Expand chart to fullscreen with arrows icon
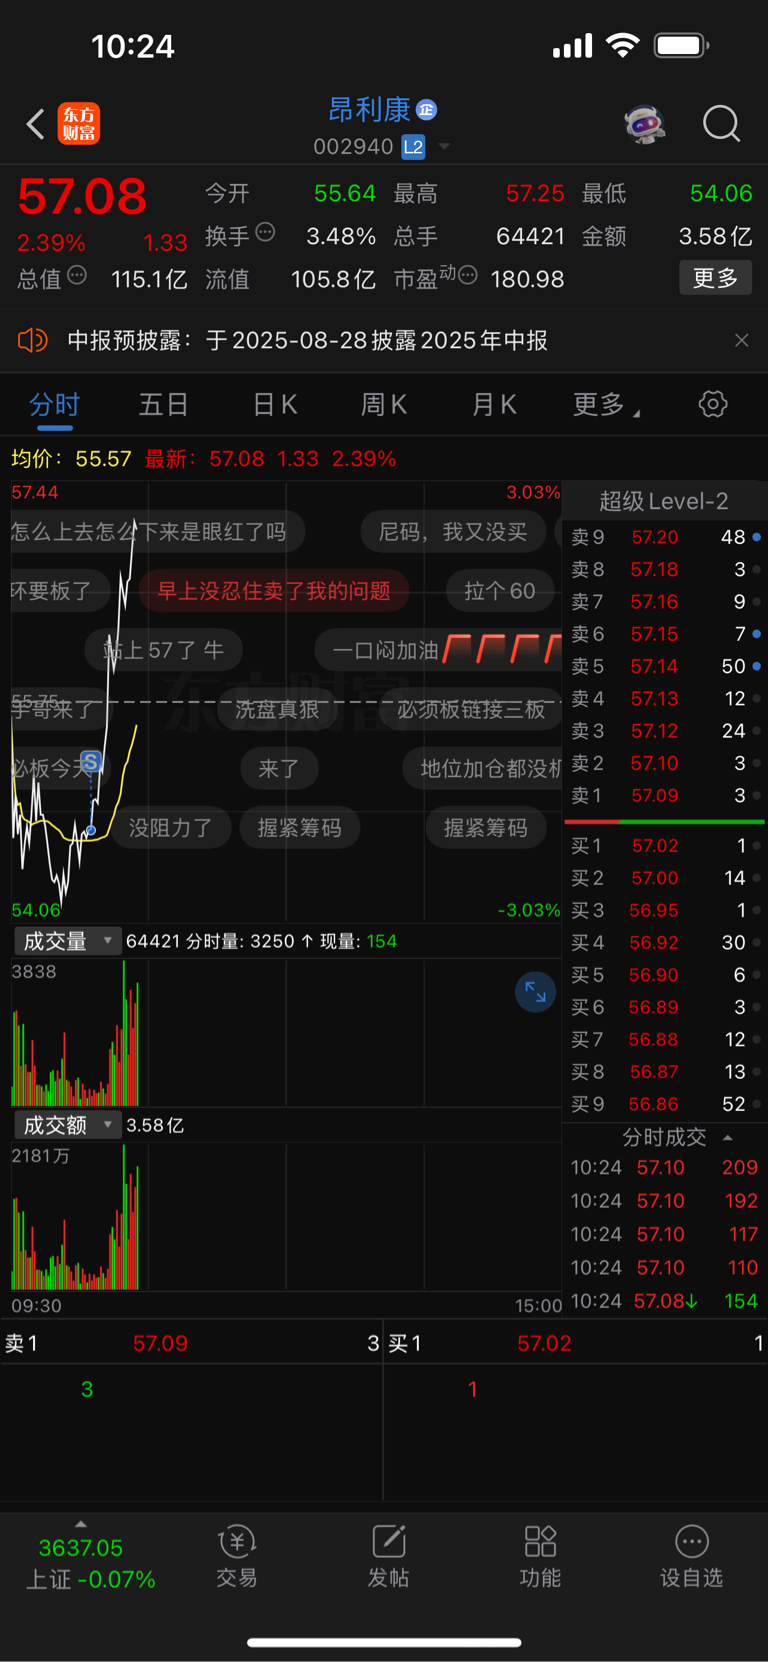This screenshot has width=768, height=1662. 535,991
